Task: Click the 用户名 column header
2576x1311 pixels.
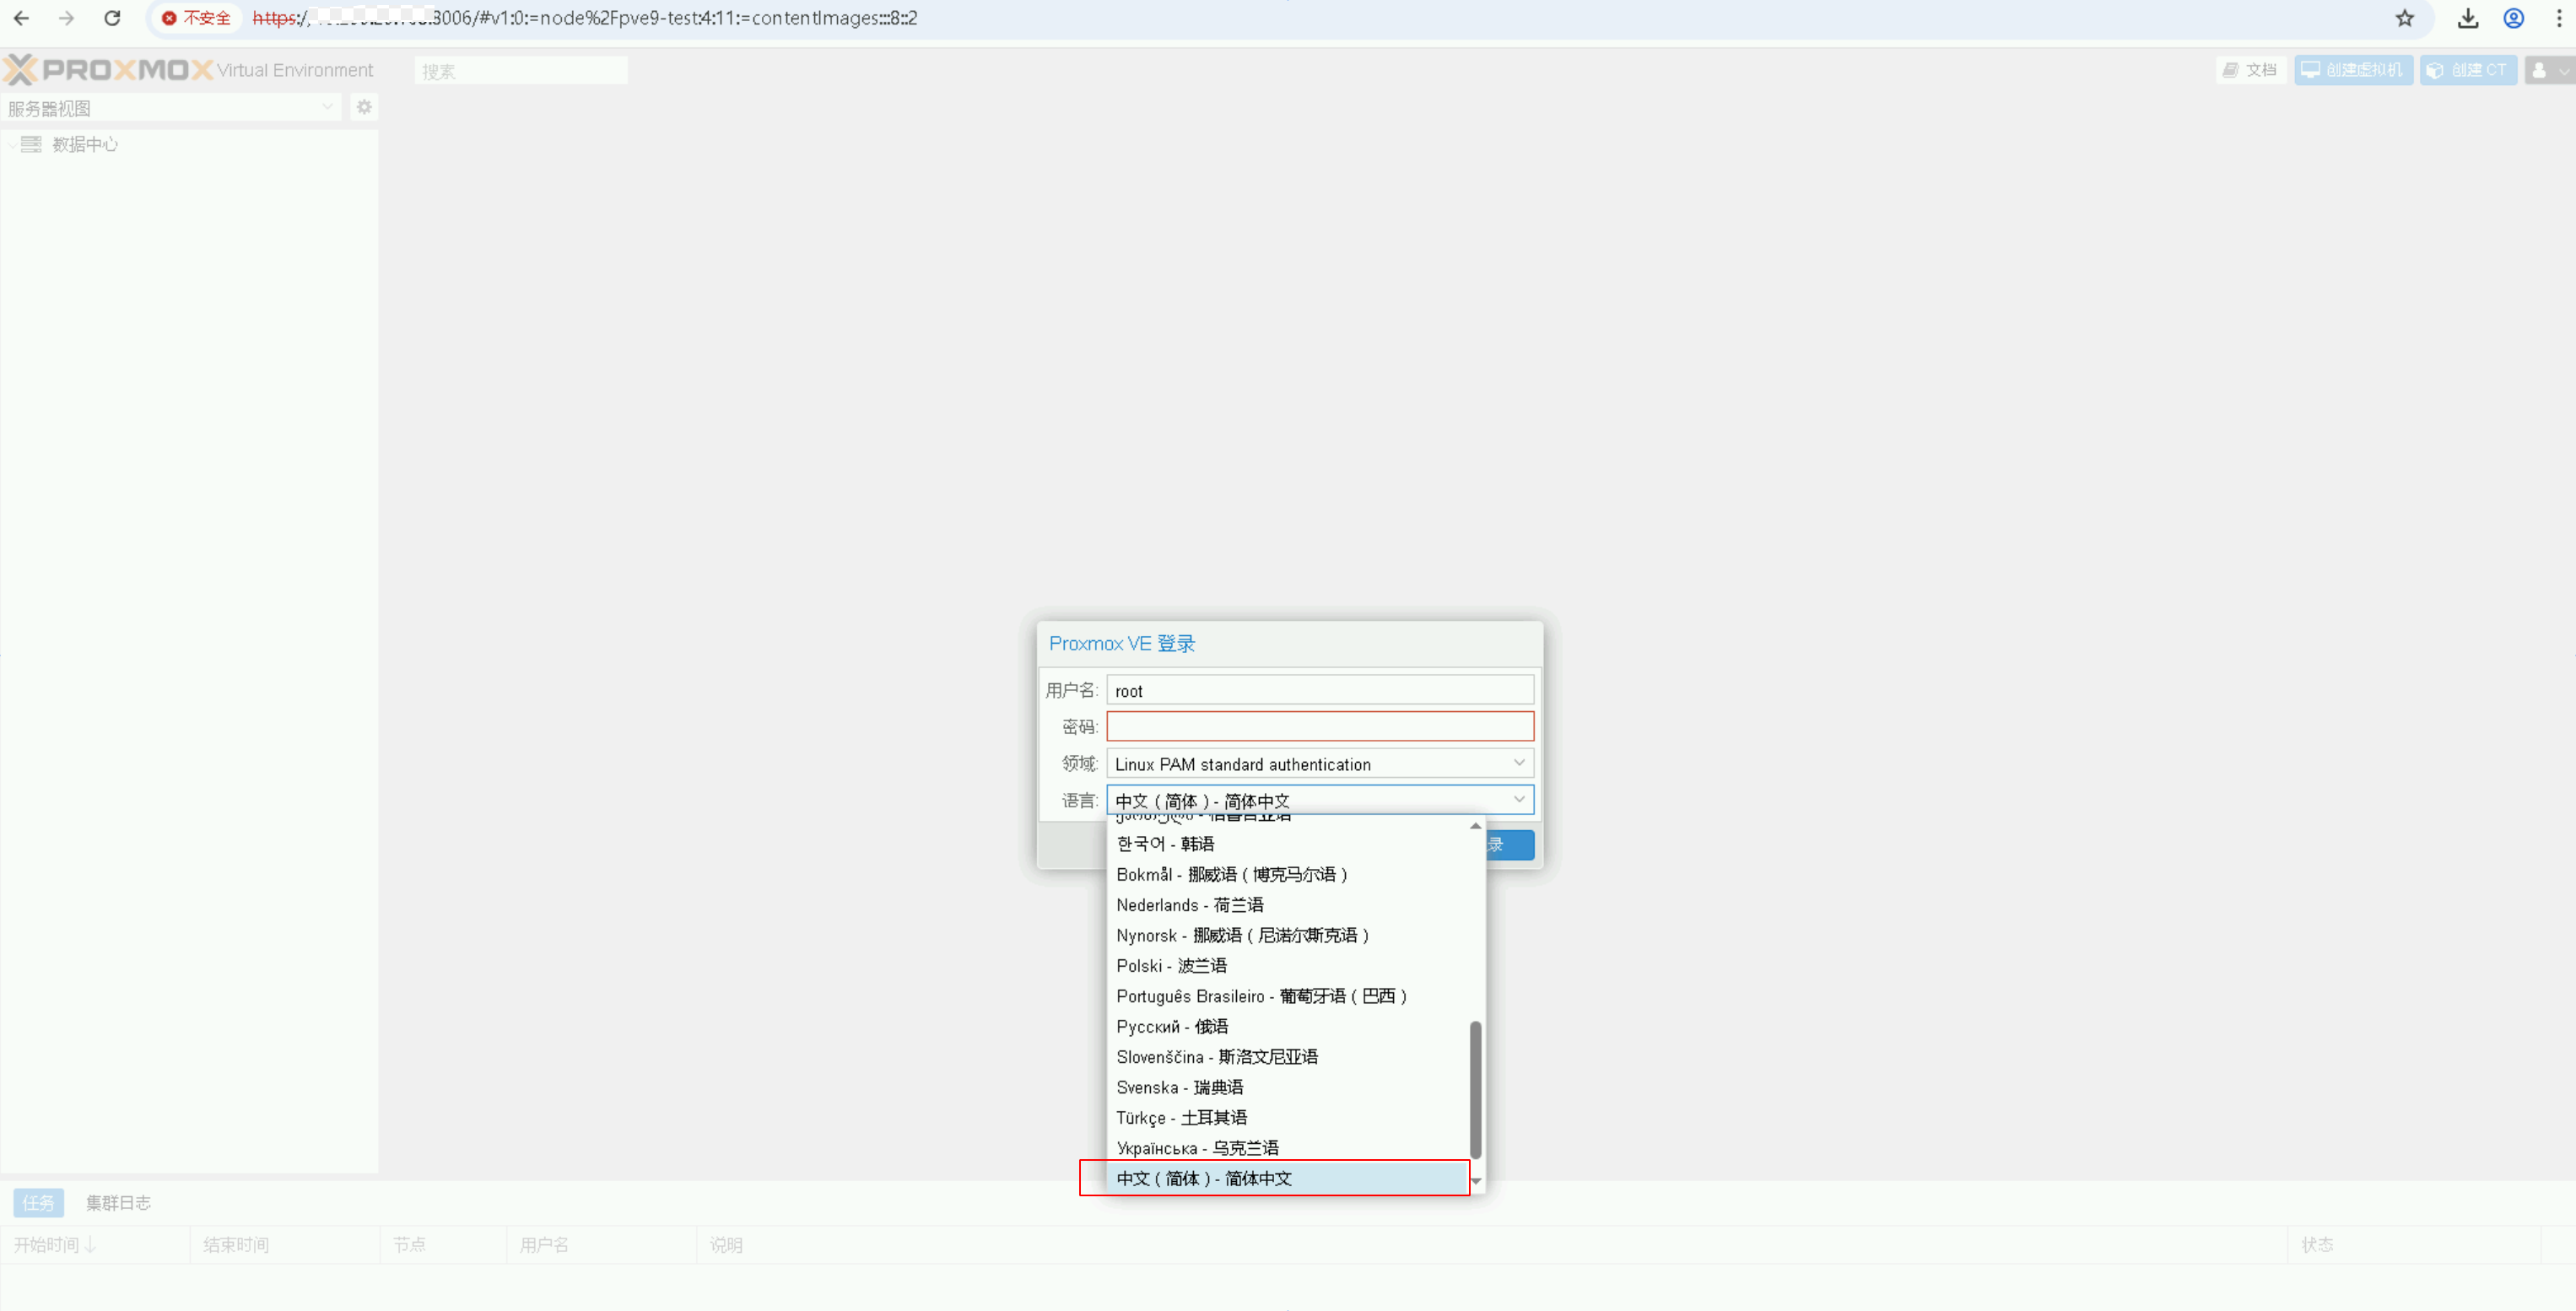Action: (x=601, y=1244)
